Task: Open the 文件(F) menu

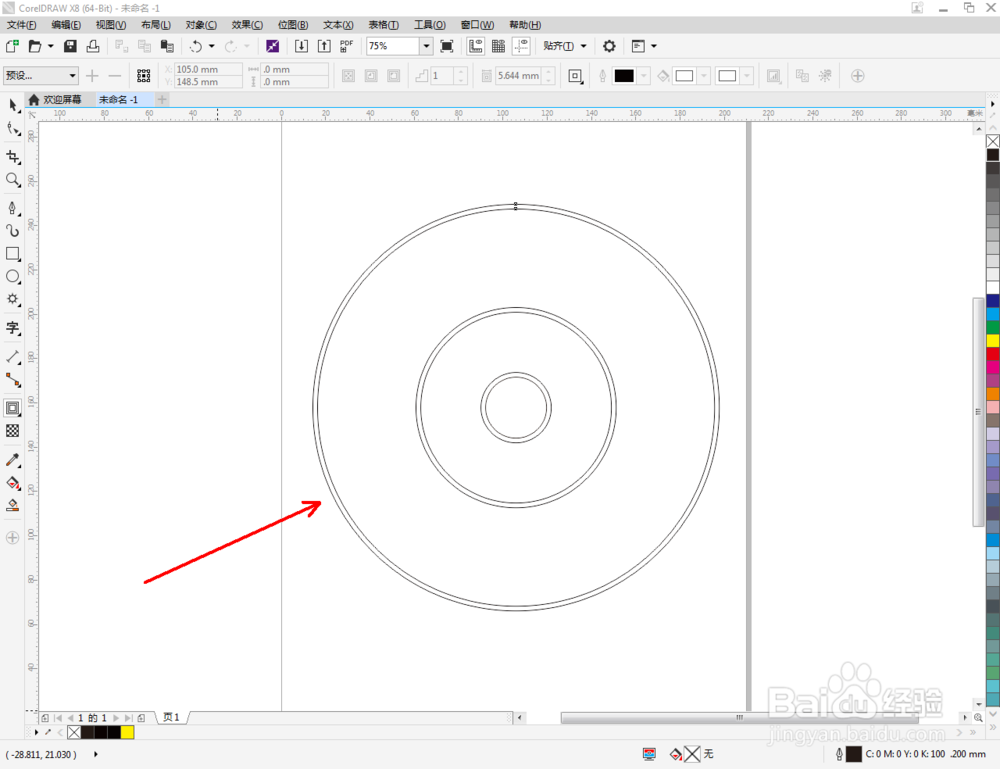Action: coord(21,25)
